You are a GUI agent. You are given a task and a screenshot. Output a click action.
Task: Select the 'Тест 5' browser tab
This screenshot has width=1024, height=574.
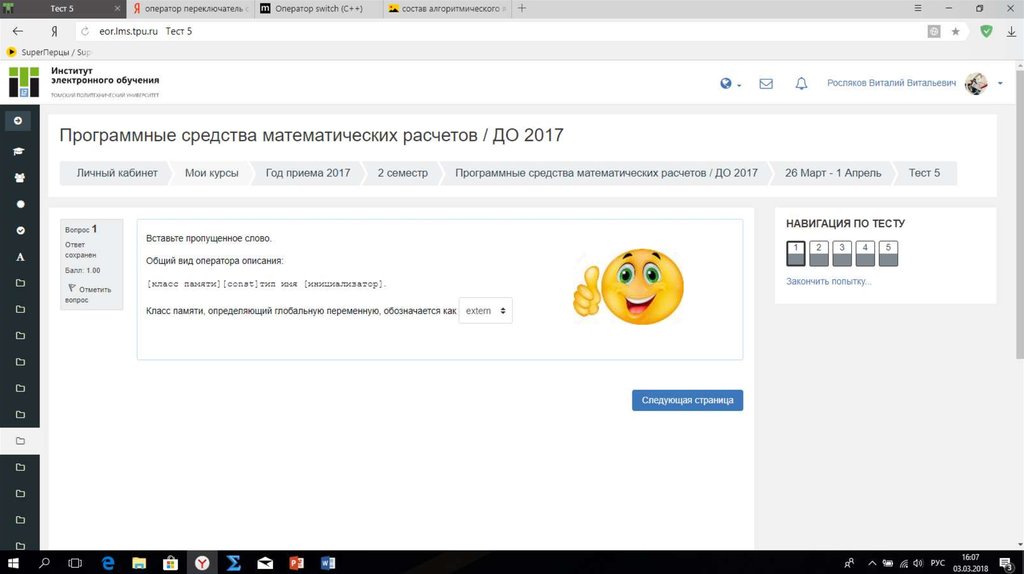coord(62,8)
